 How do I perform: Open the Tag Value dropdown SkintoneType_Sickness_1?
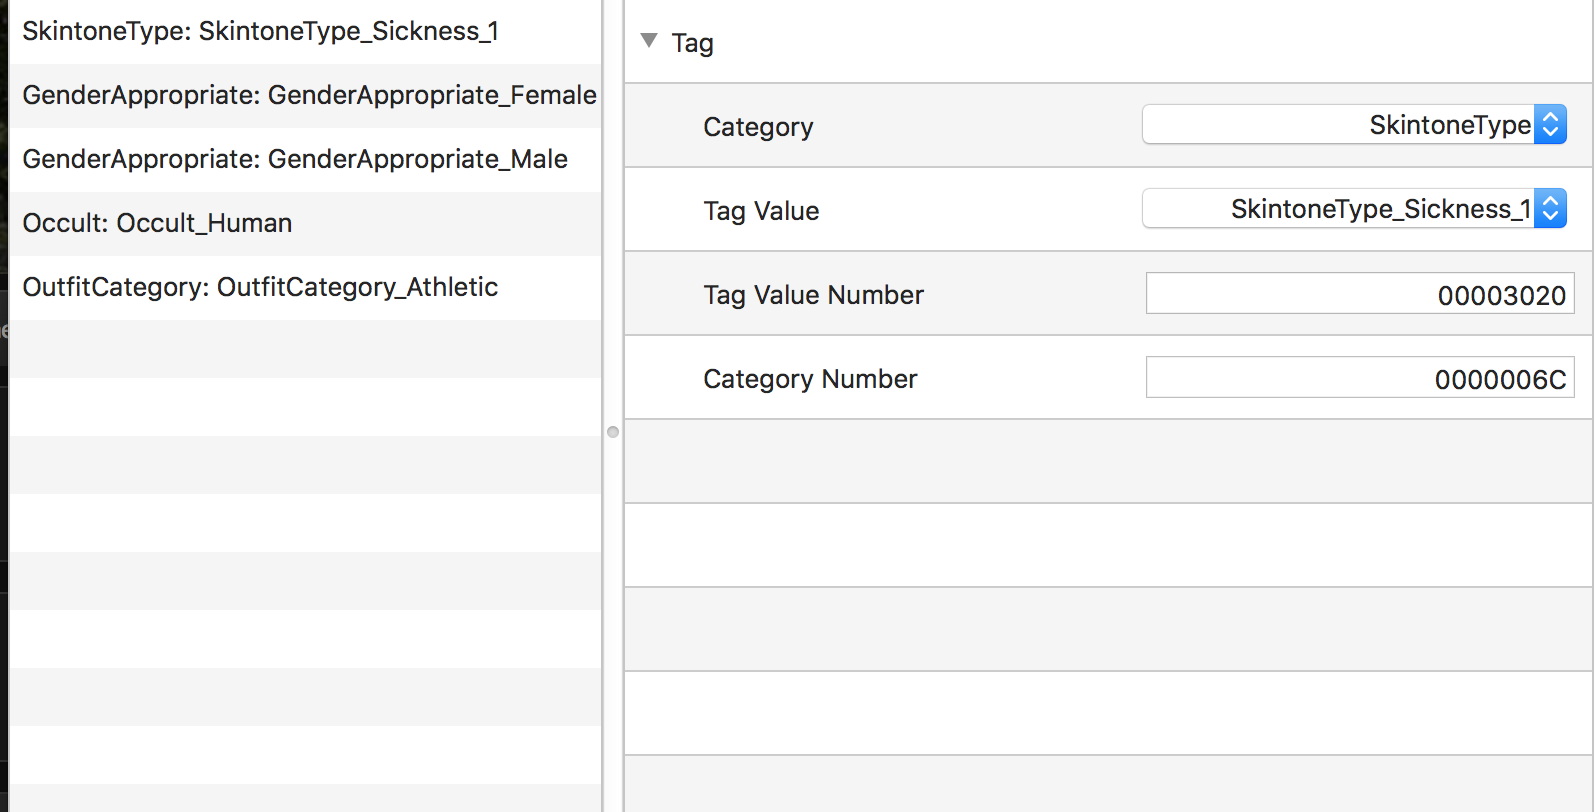[1354, 209]
